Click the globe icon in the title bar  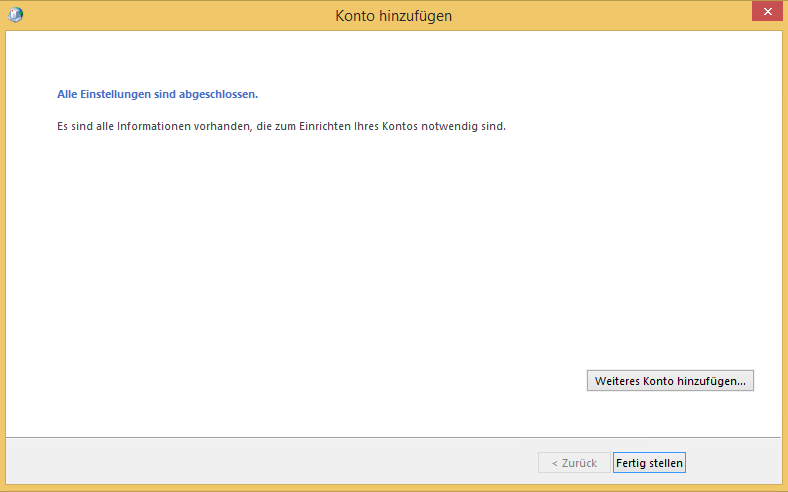point(16,15)
